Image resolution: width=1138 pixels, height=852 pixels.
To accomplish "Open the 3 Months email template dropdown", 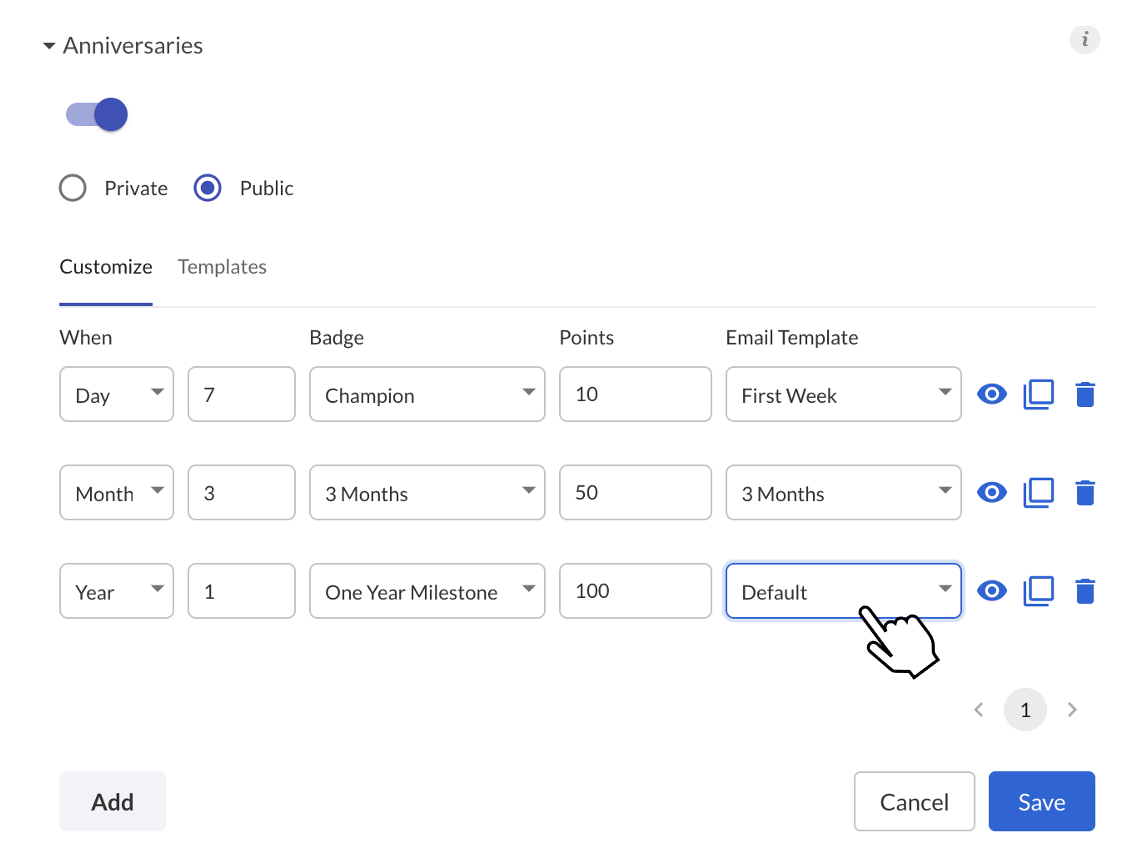I will point(844,493).
